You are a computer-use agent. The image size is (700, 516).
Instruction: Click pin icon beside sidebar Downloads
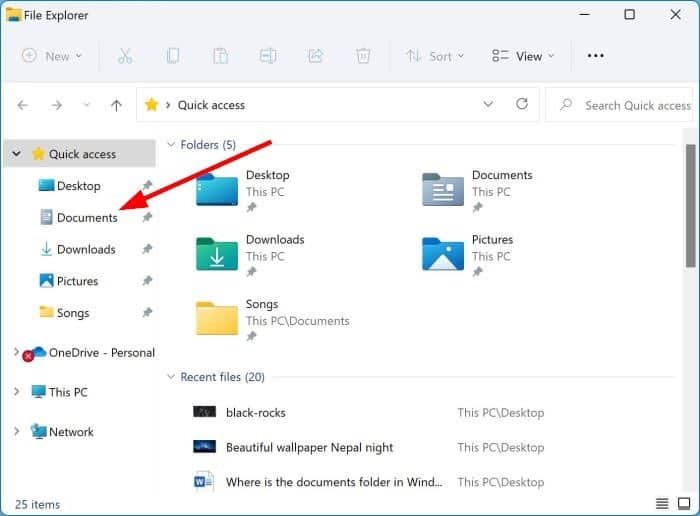[x=147, y=249]
